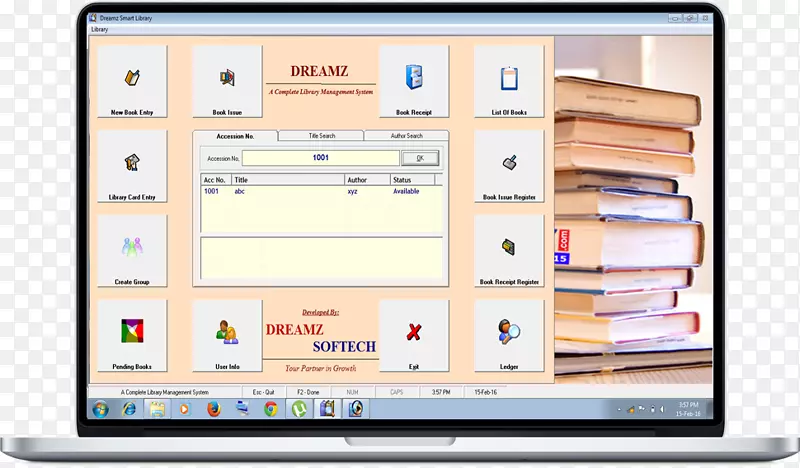Open Firefox from the Windows taskbar
The width and height of the screenshot is (800, 468).
coord(213,409)
